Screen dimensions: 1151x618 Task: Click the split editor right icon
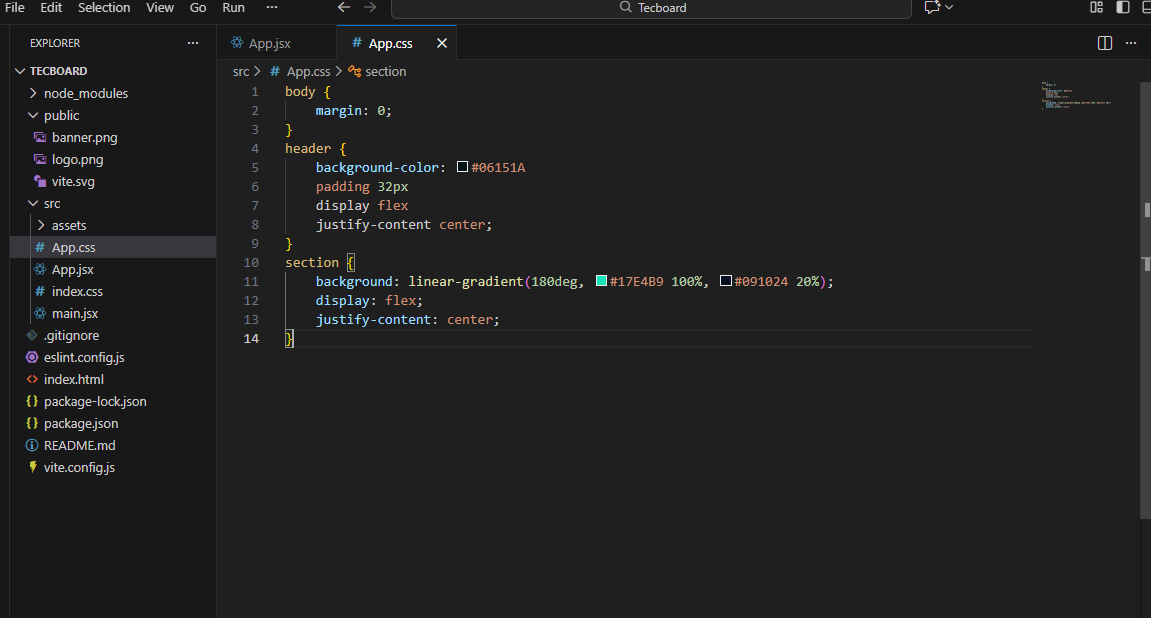1105,43
